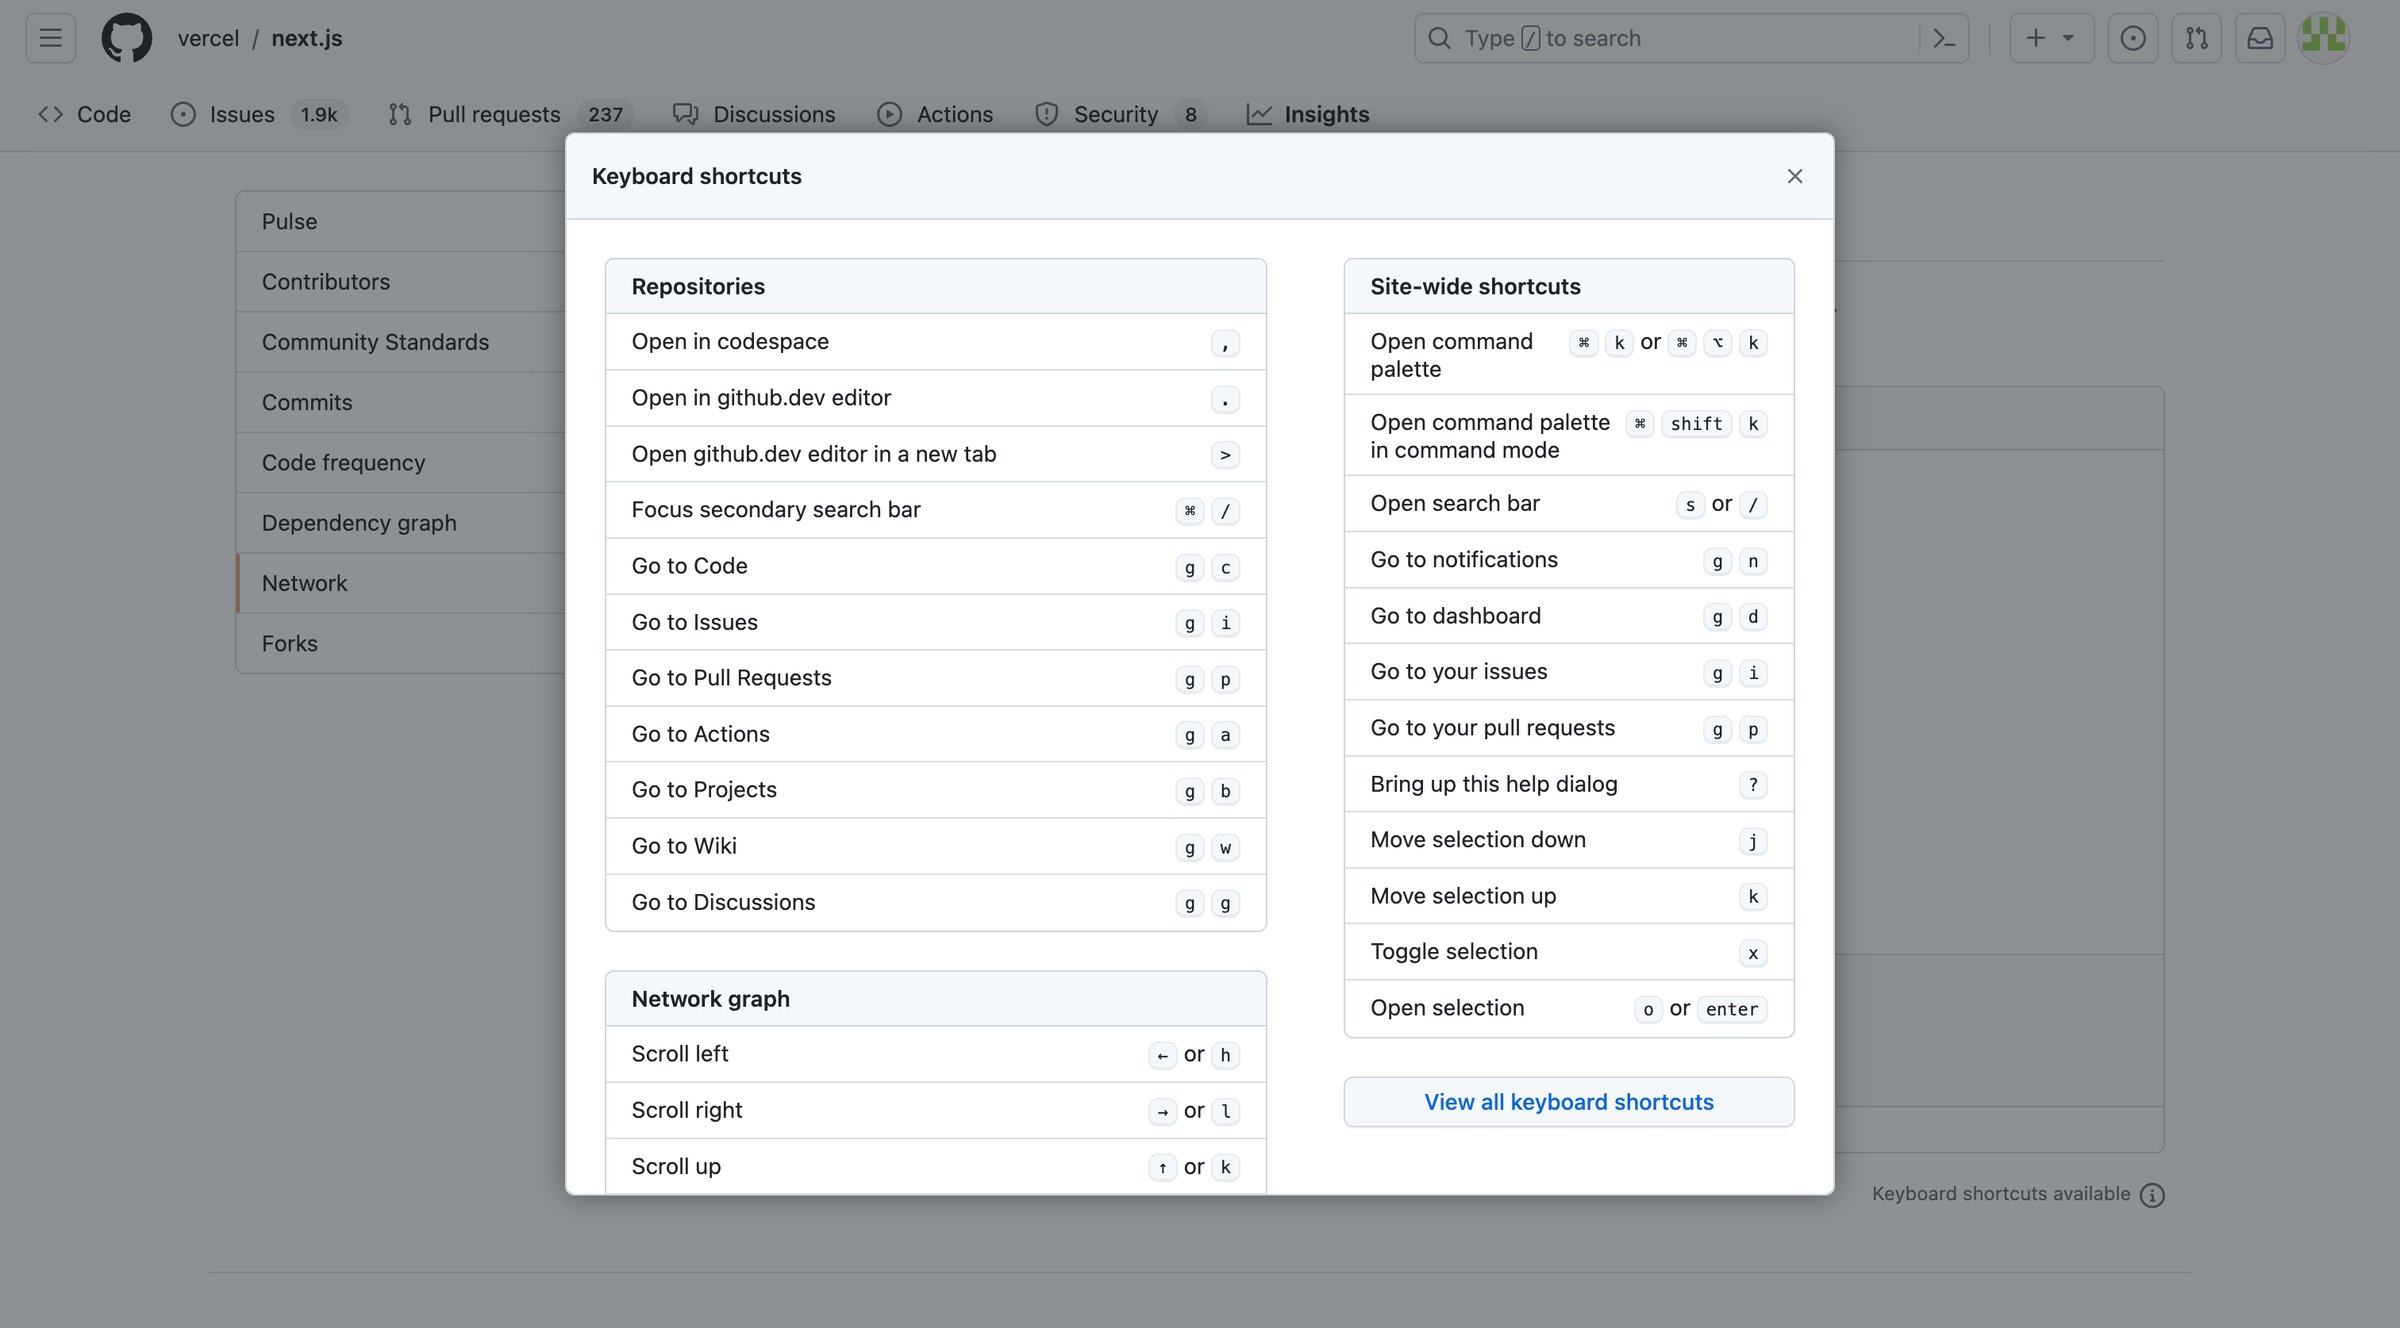Click the 'Go to Projects' shortcut text
Viewport: 2400px width, 1328px height.
[704, 790]
